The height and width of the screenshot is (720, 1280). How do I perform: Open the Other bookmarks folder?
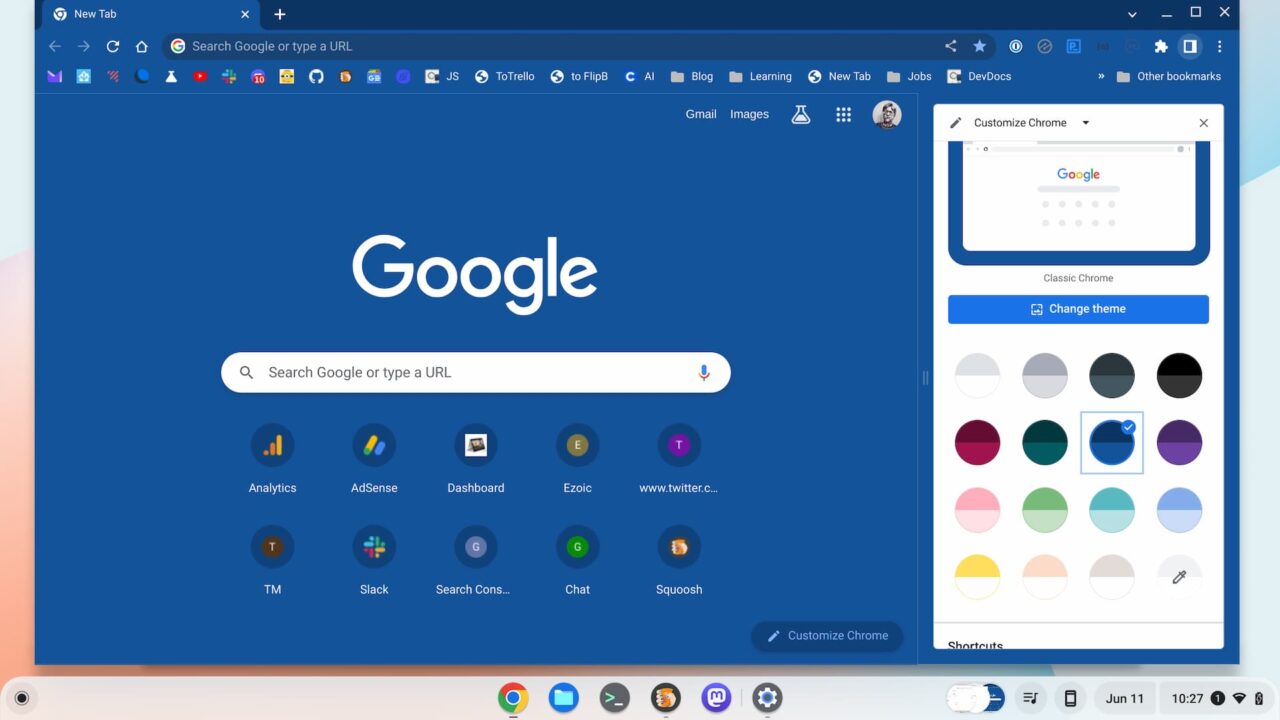pyautogui.click(x=1168, y=76)
